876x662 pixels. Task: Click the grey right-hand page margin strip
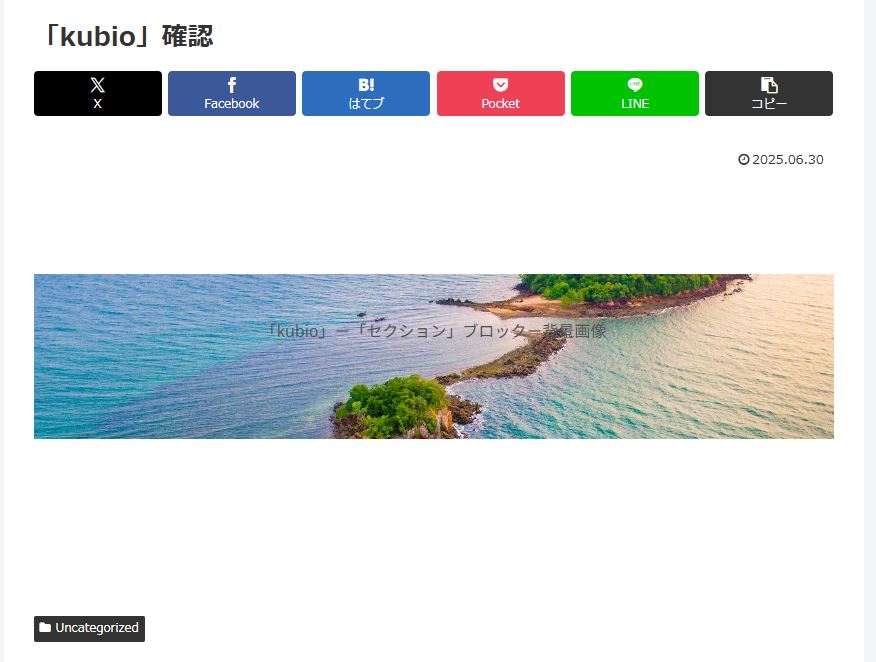[870, 331]
